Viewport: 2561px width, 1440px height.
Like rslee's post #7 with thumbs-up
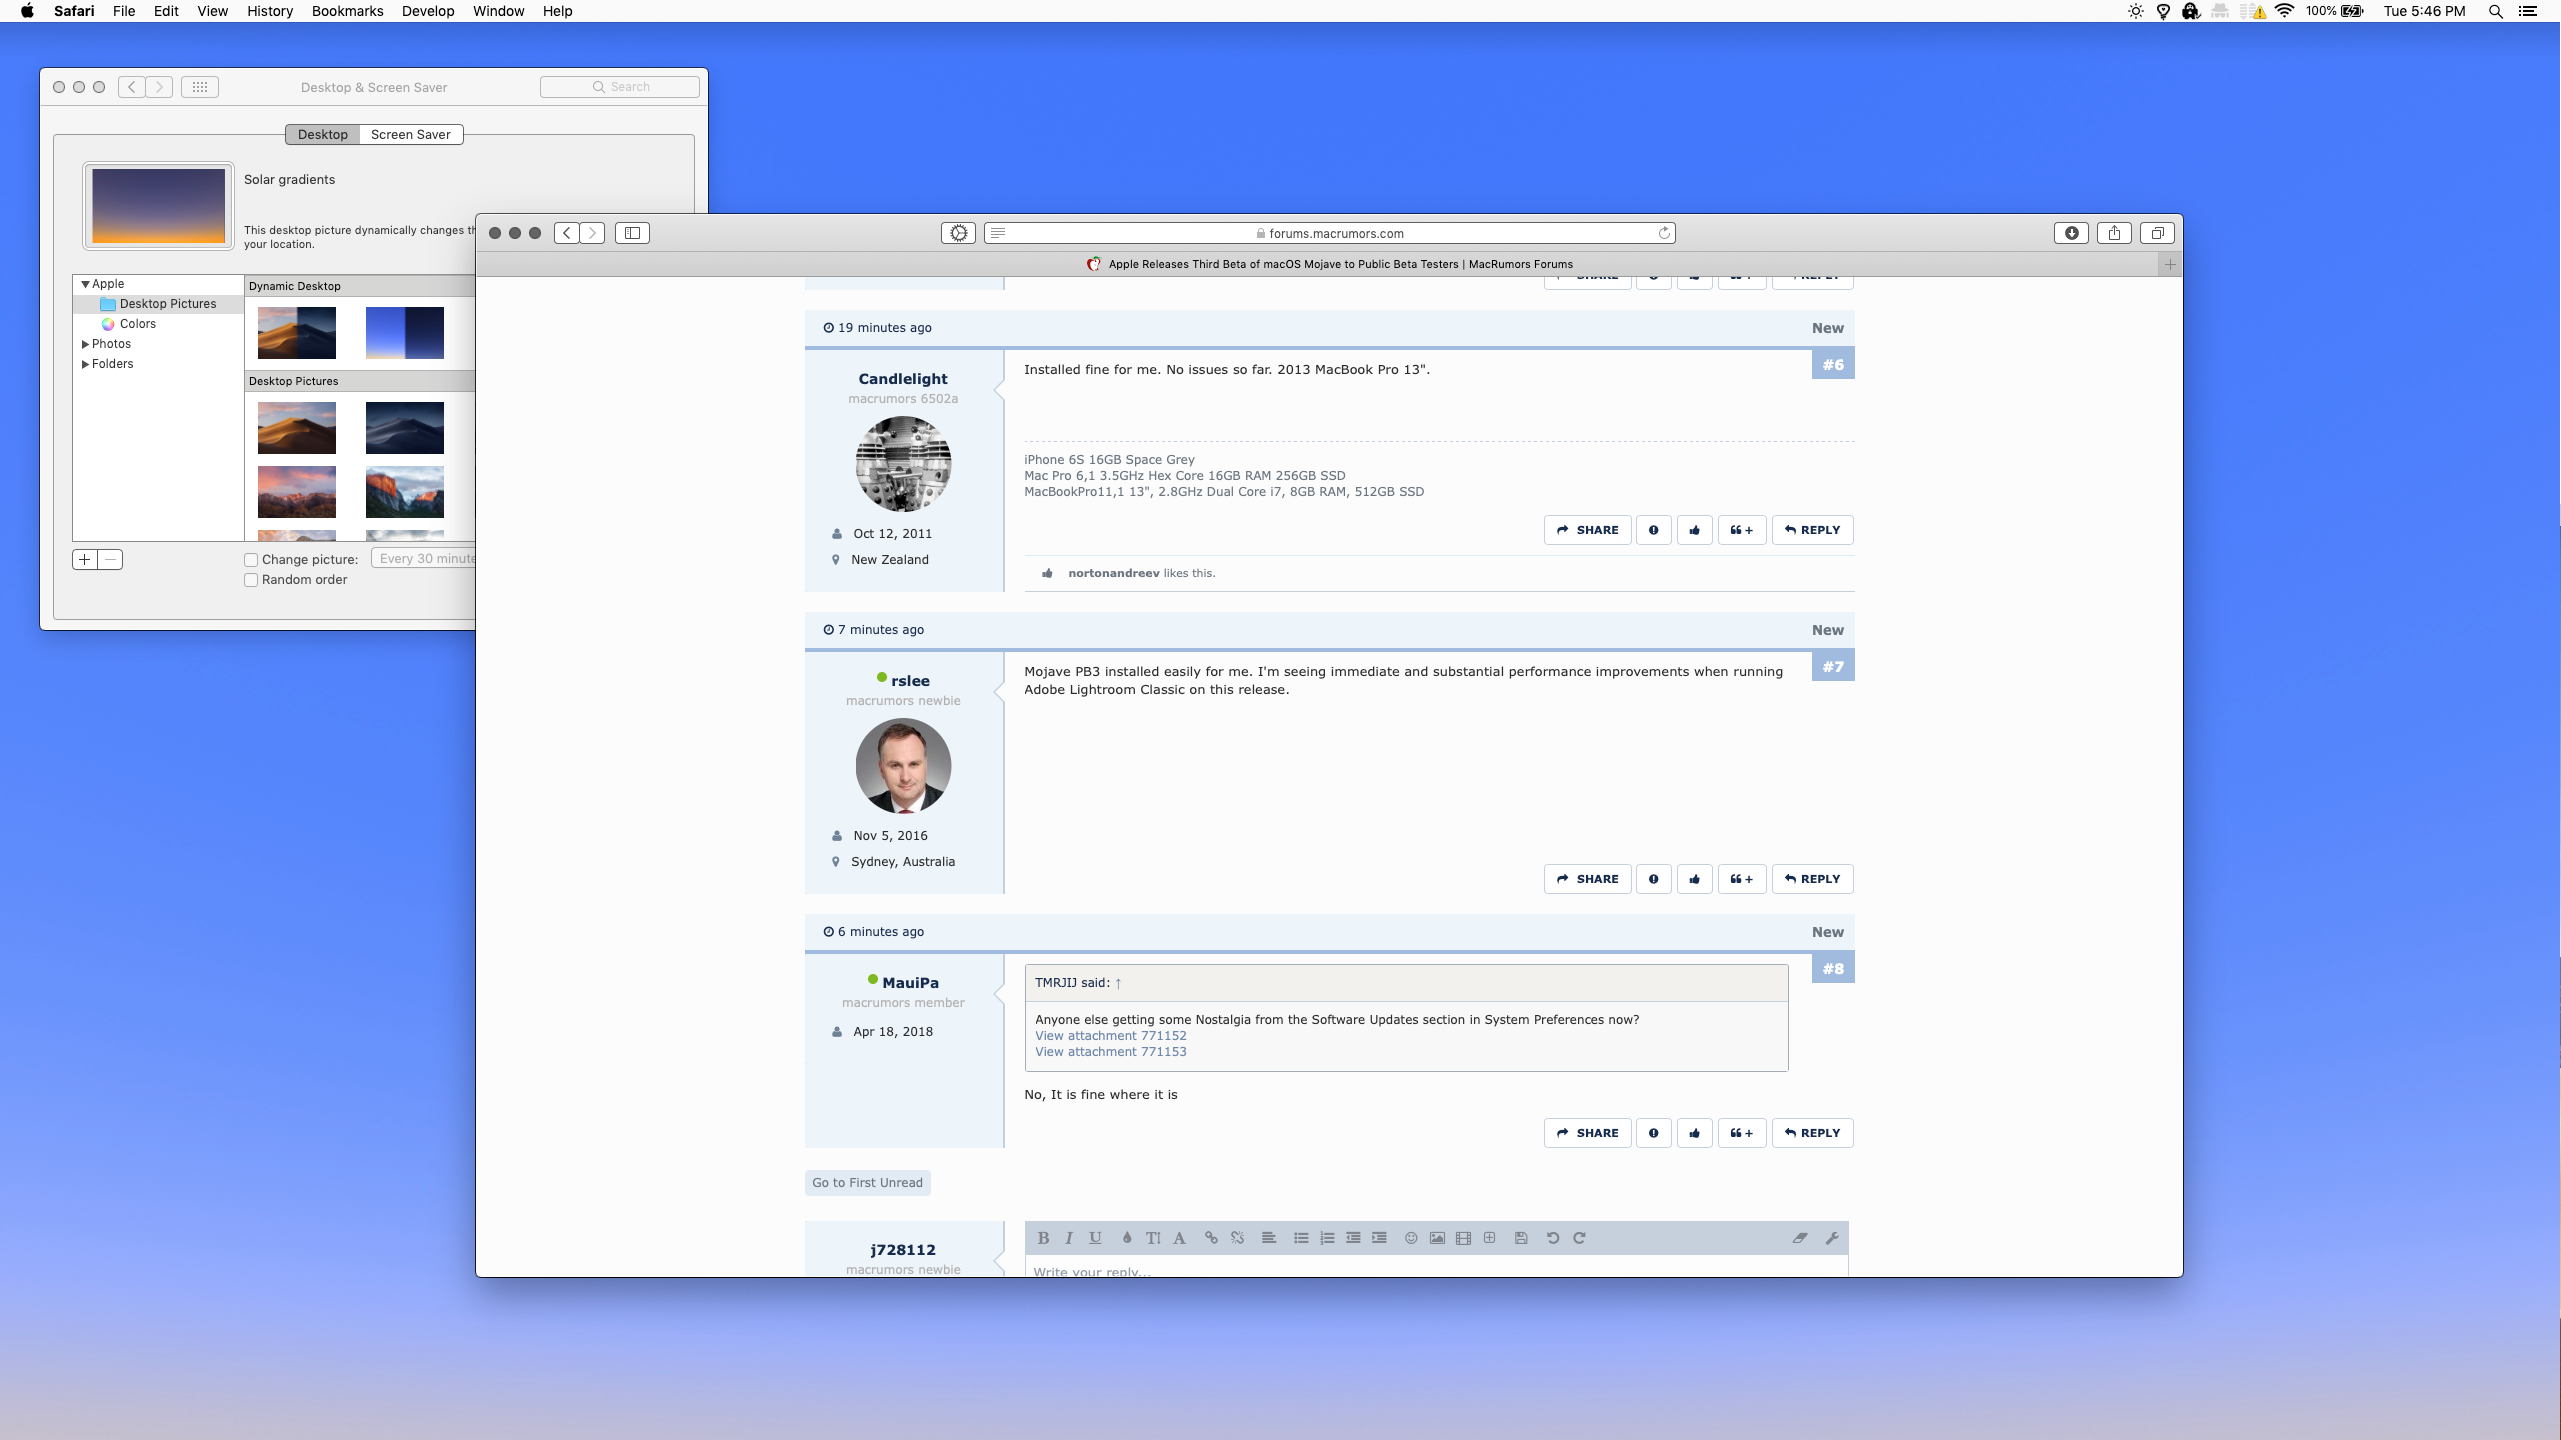click(1694, 879)
